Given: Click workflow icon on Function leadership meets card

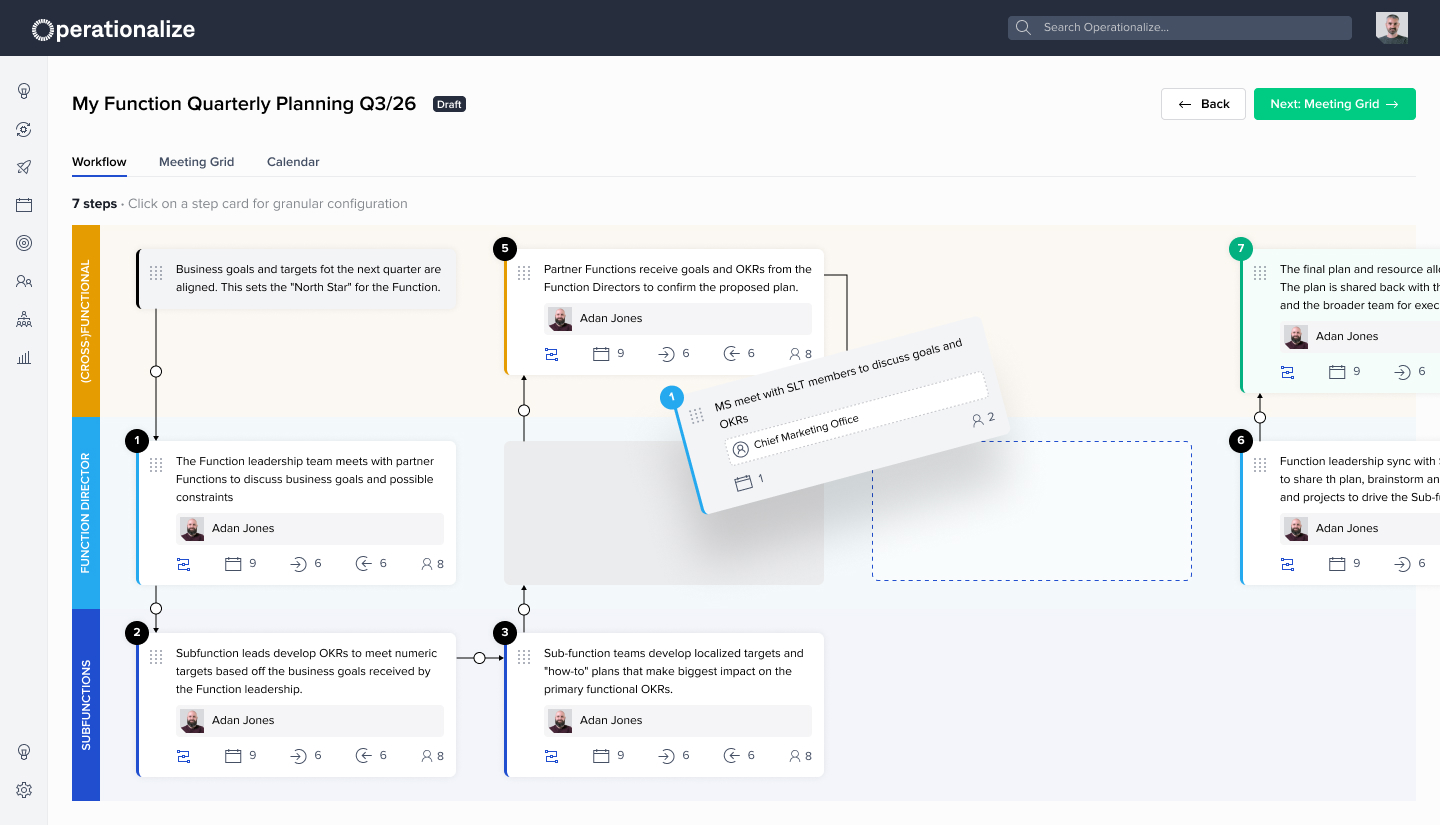Looking at the screenshot, I should 183,564.
